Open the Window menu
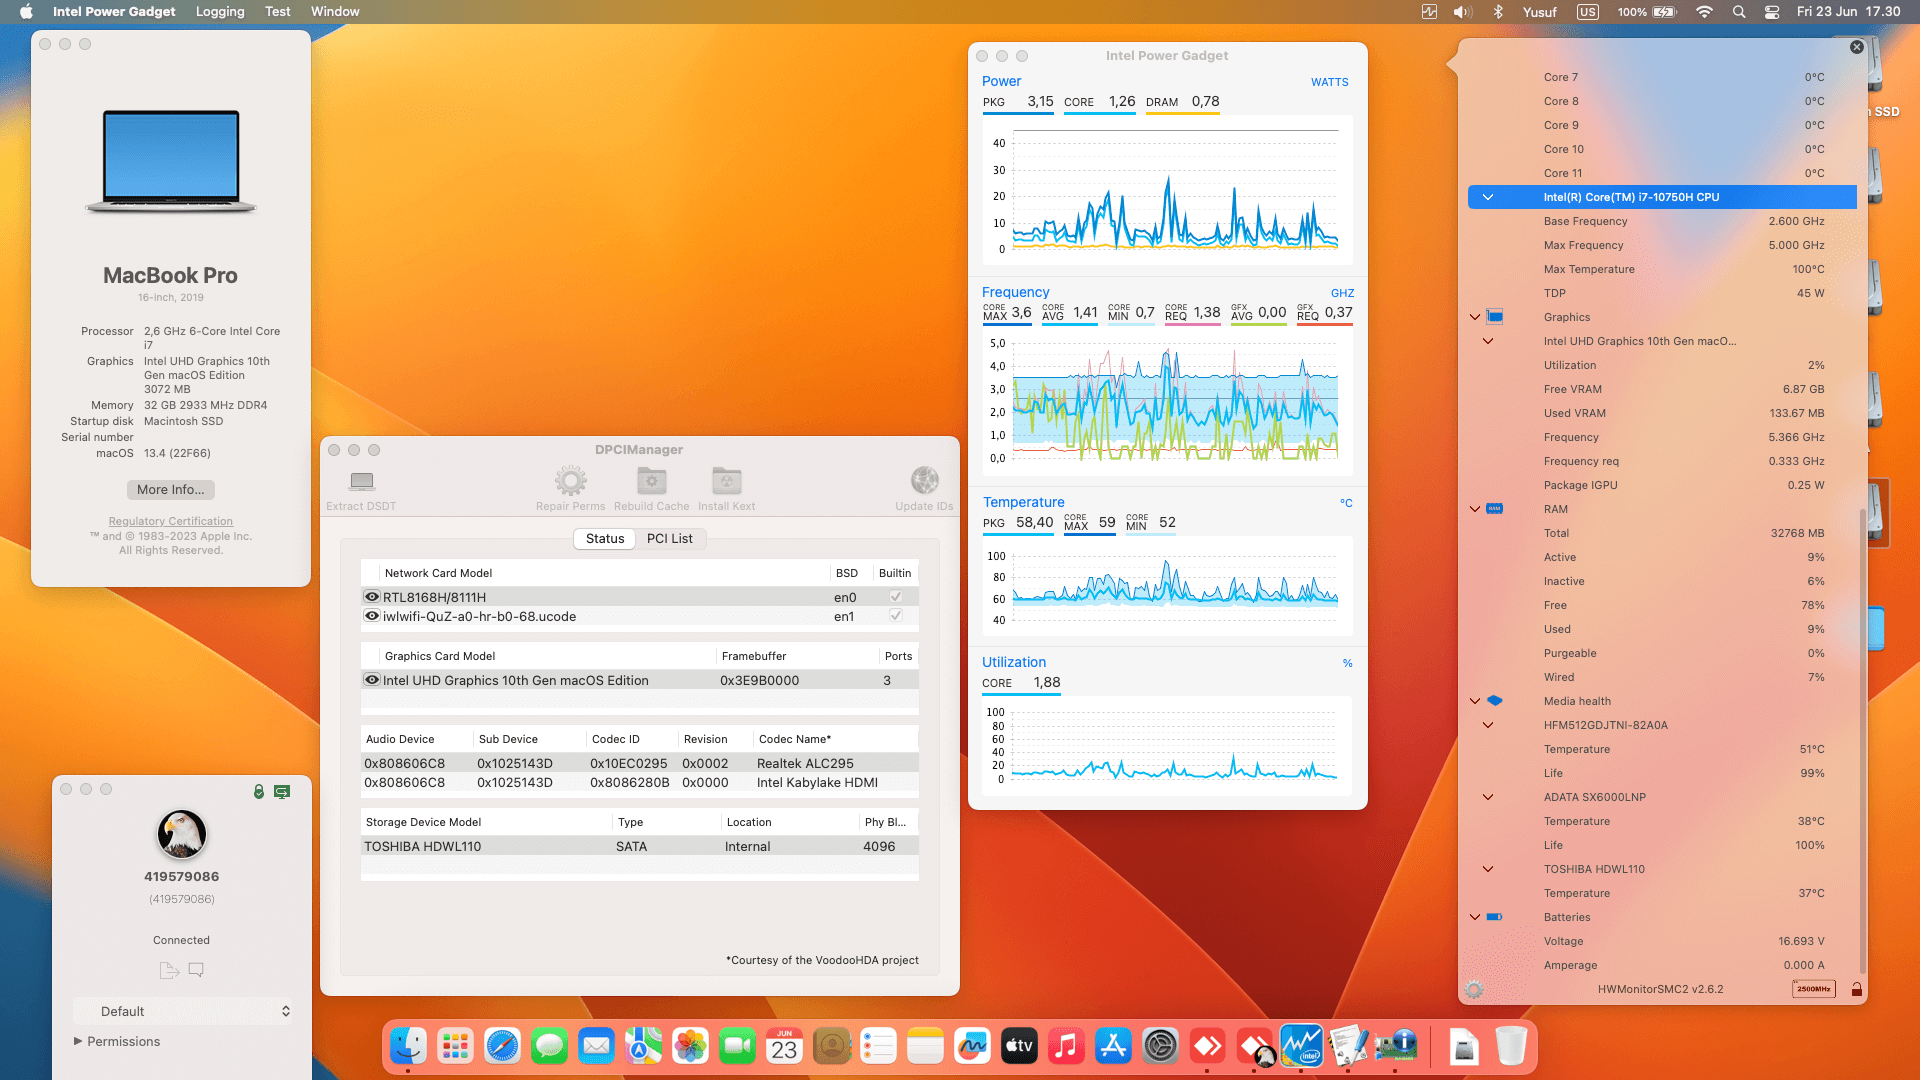Image resolution: width=1920 pixels, height=1080 pixels. [x=335, y=12]
